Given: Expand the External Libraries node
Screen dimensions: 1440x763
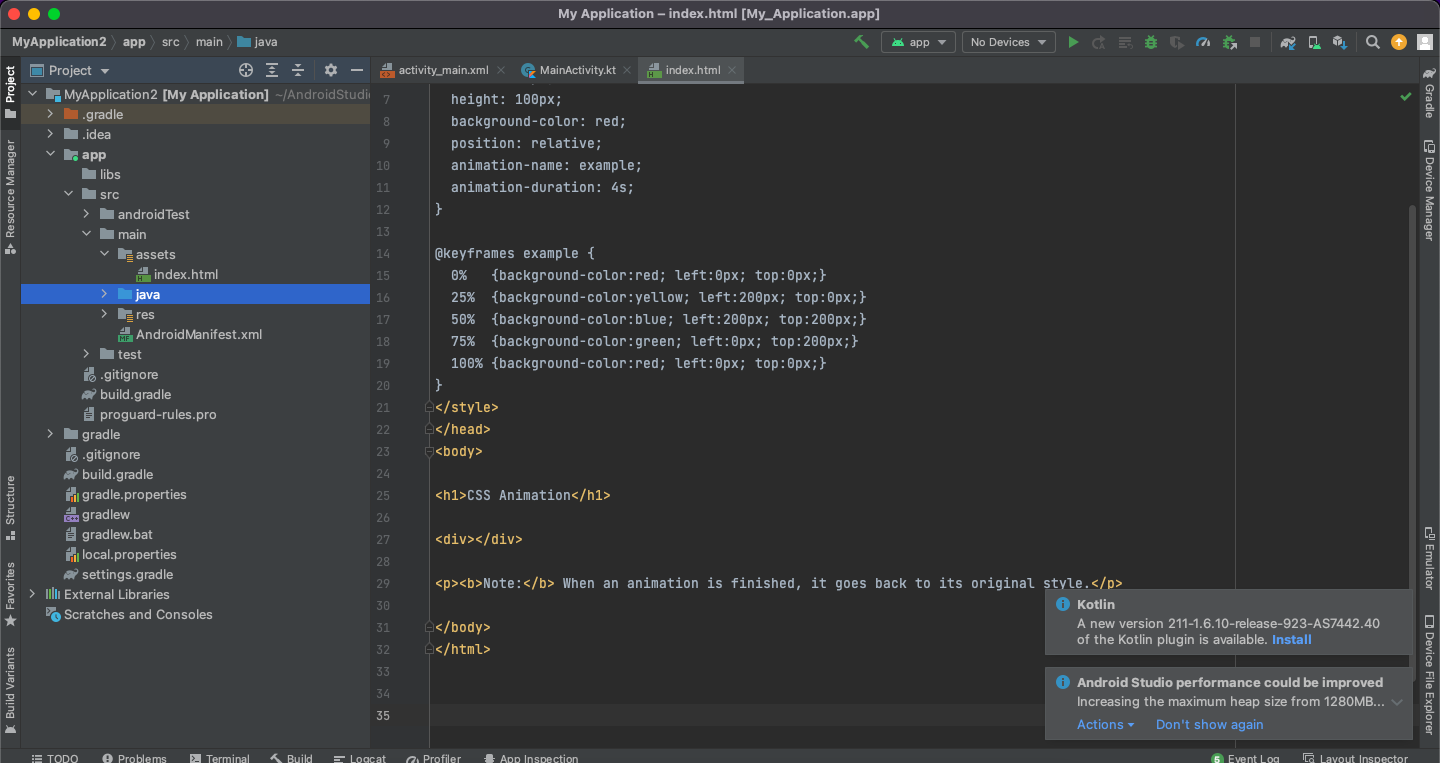Looking at the screenshot, I should point(32,594).
